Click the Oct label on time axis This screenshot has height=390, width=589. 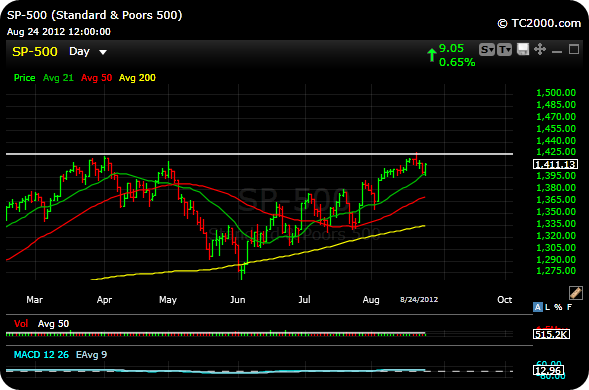504,300
